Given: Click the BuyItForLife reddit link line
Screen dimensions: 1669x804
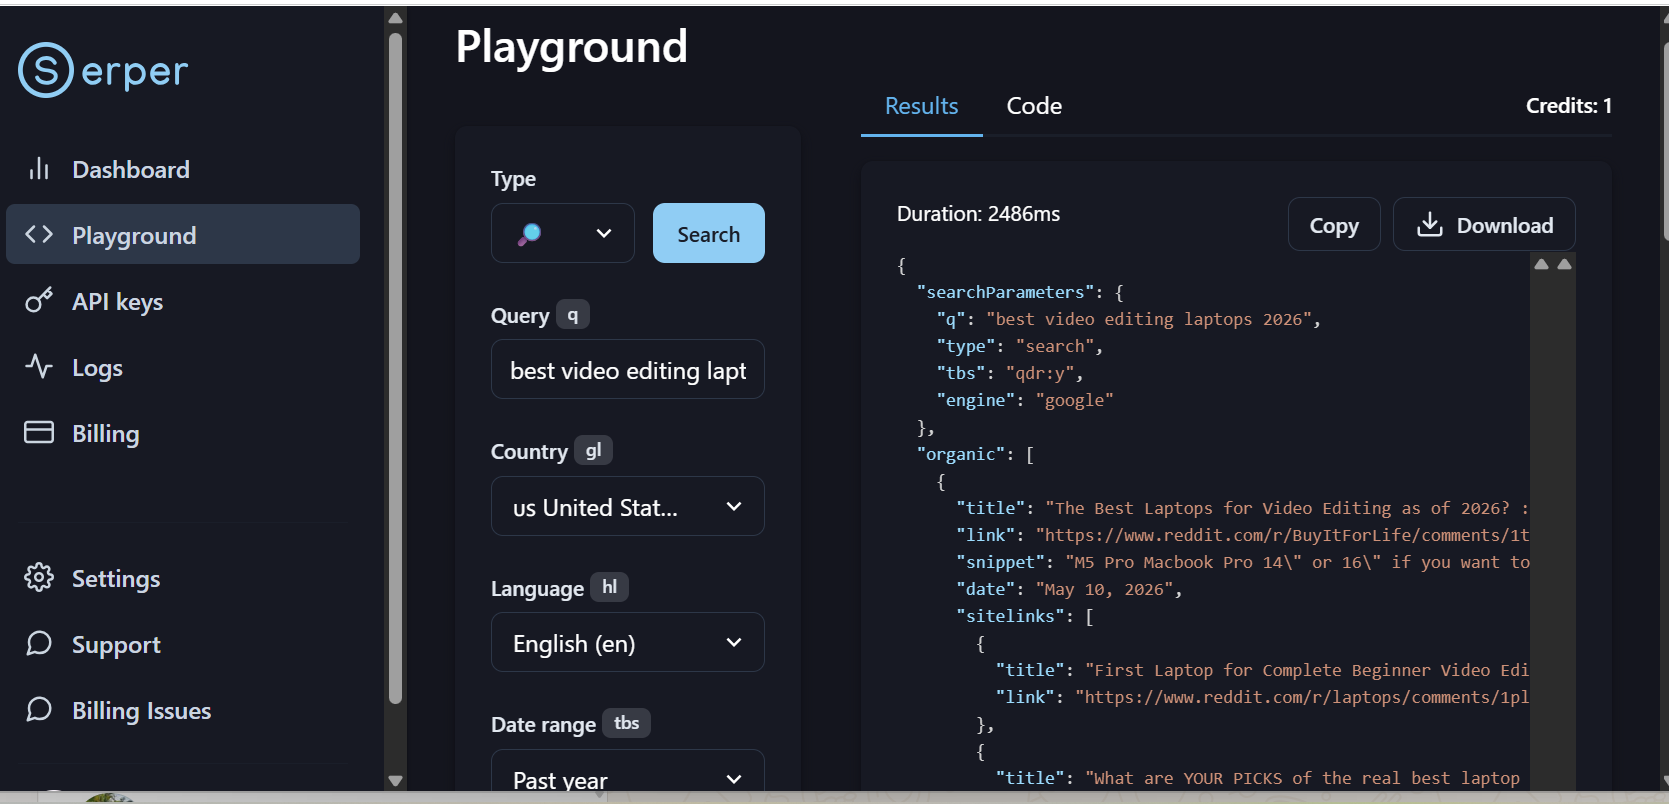Looking at the screenshot, I should (1242, 535).
